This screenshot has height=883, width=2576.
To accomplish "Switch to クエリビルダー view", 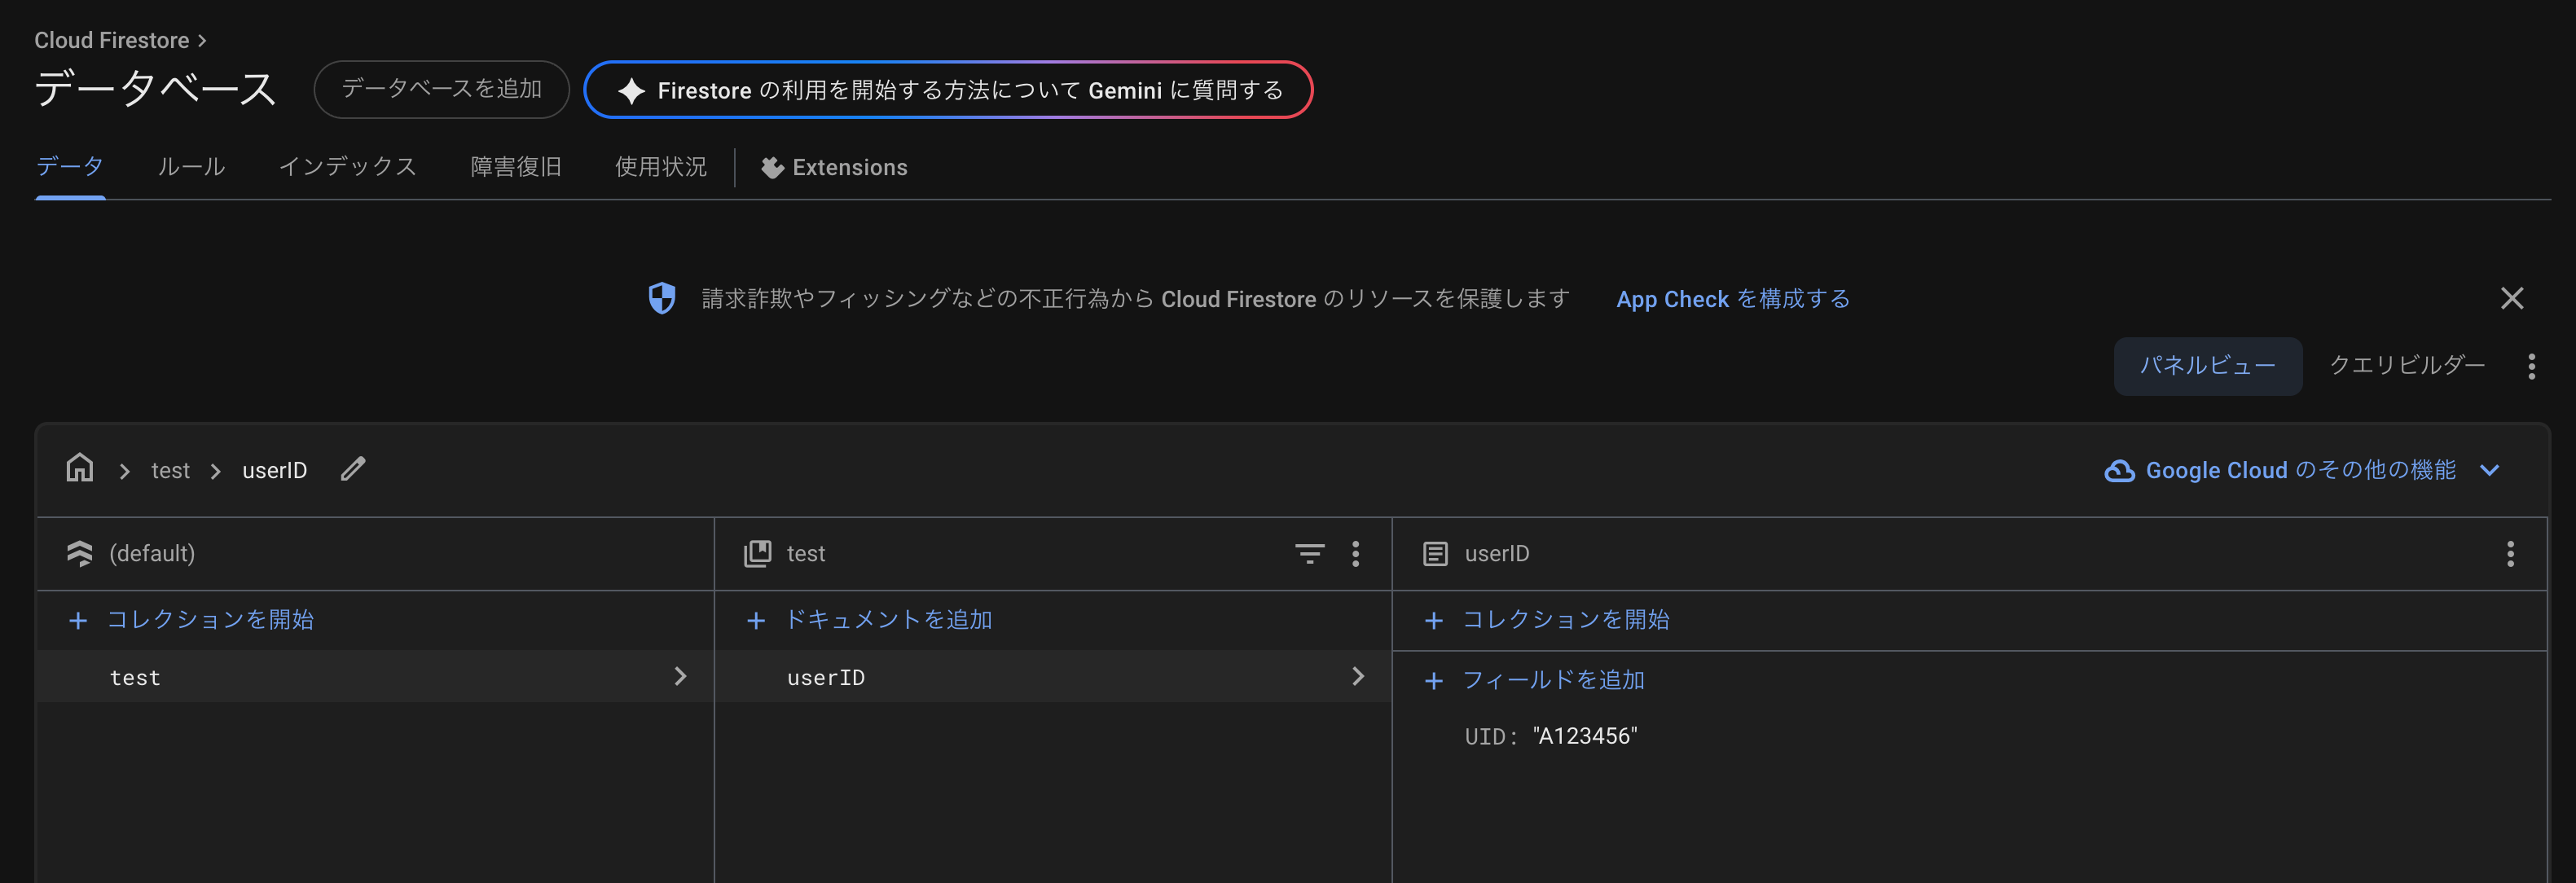I will (2406, 365).
